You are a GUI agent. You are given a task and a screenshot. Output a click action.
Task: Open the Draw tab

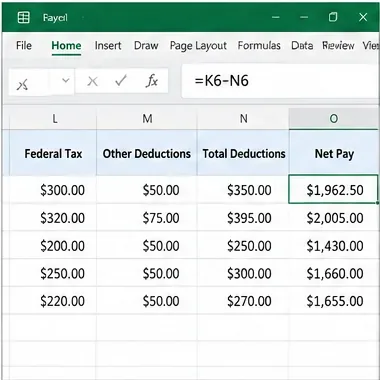146,45
